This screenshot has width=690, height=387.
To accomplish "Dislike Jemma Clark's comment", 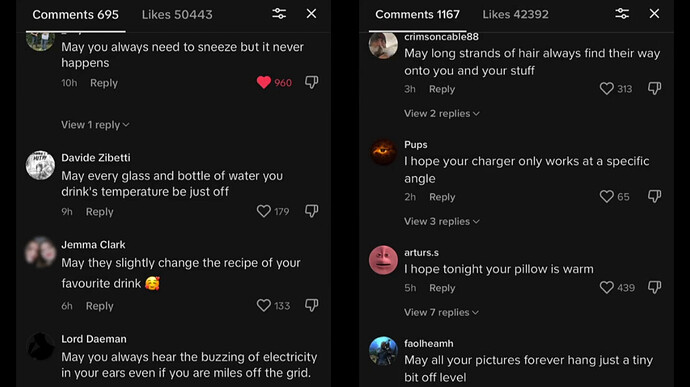I will (x=312, y=306).
